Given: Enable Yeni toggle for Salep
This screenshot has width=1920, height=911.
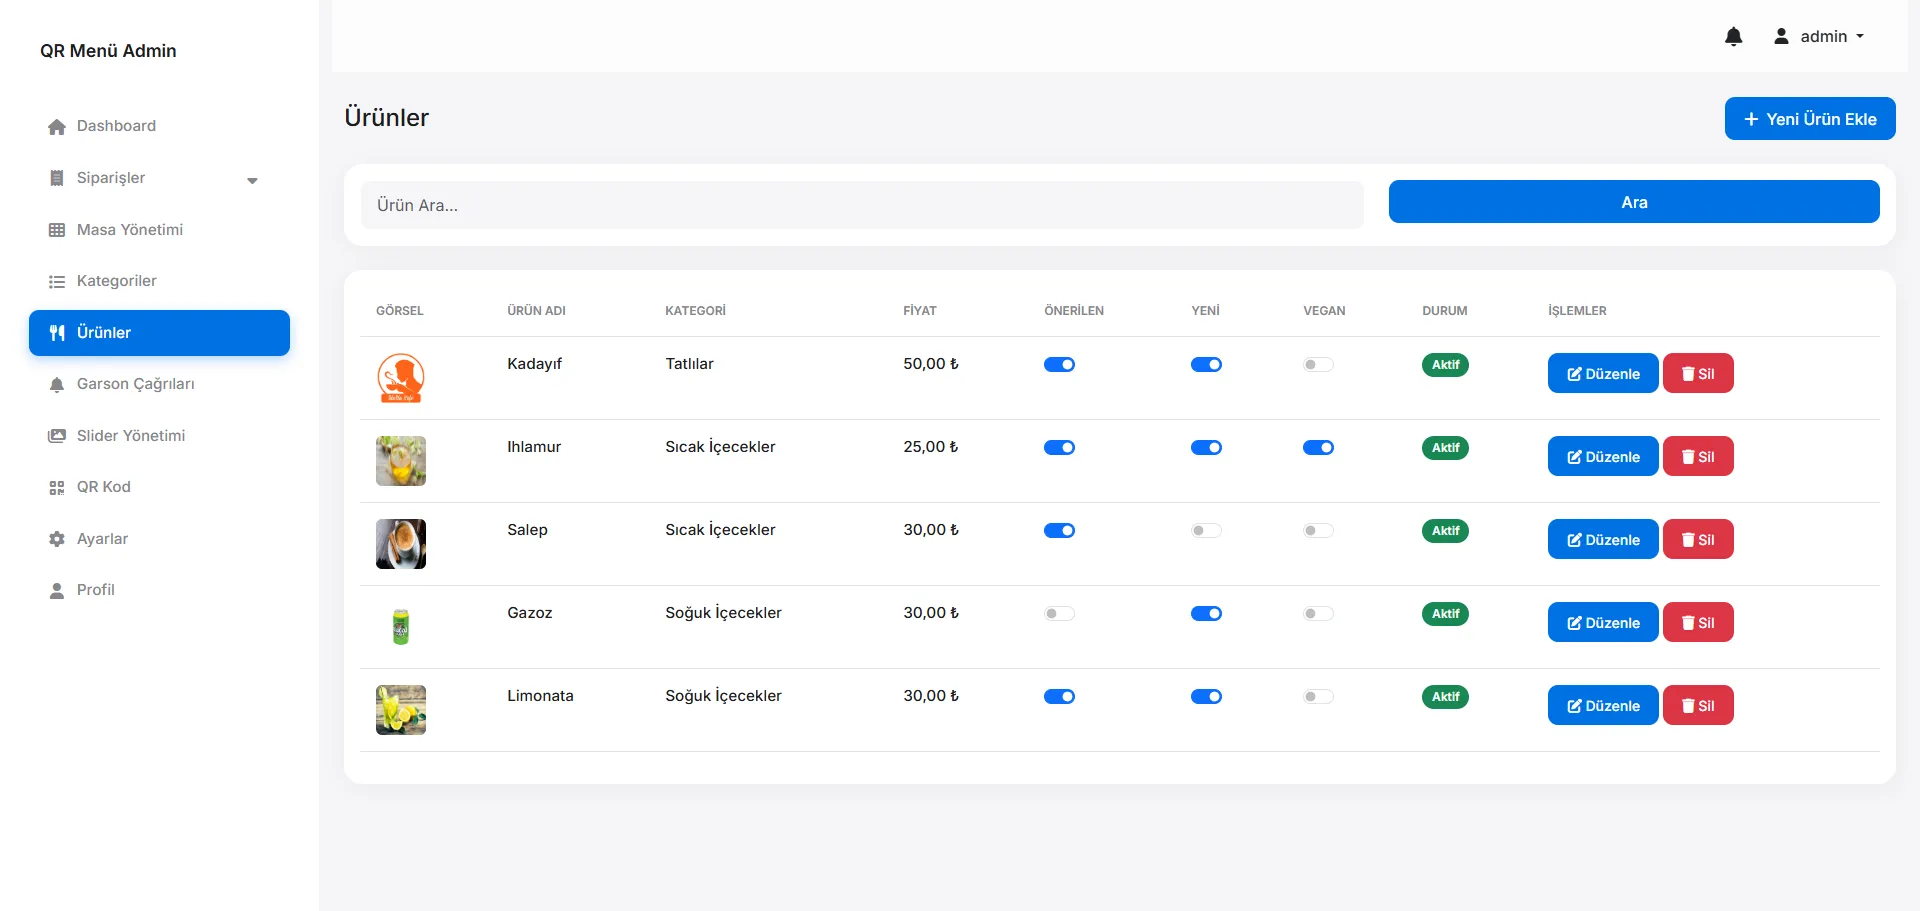Looking at the screenshot, I should 1206,531.
